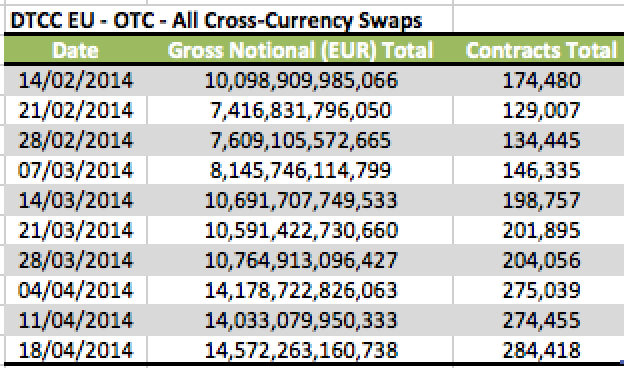Select date cell 18/04/2014
The height and width of the screenshot is (368, 624).
click(76, 350)
